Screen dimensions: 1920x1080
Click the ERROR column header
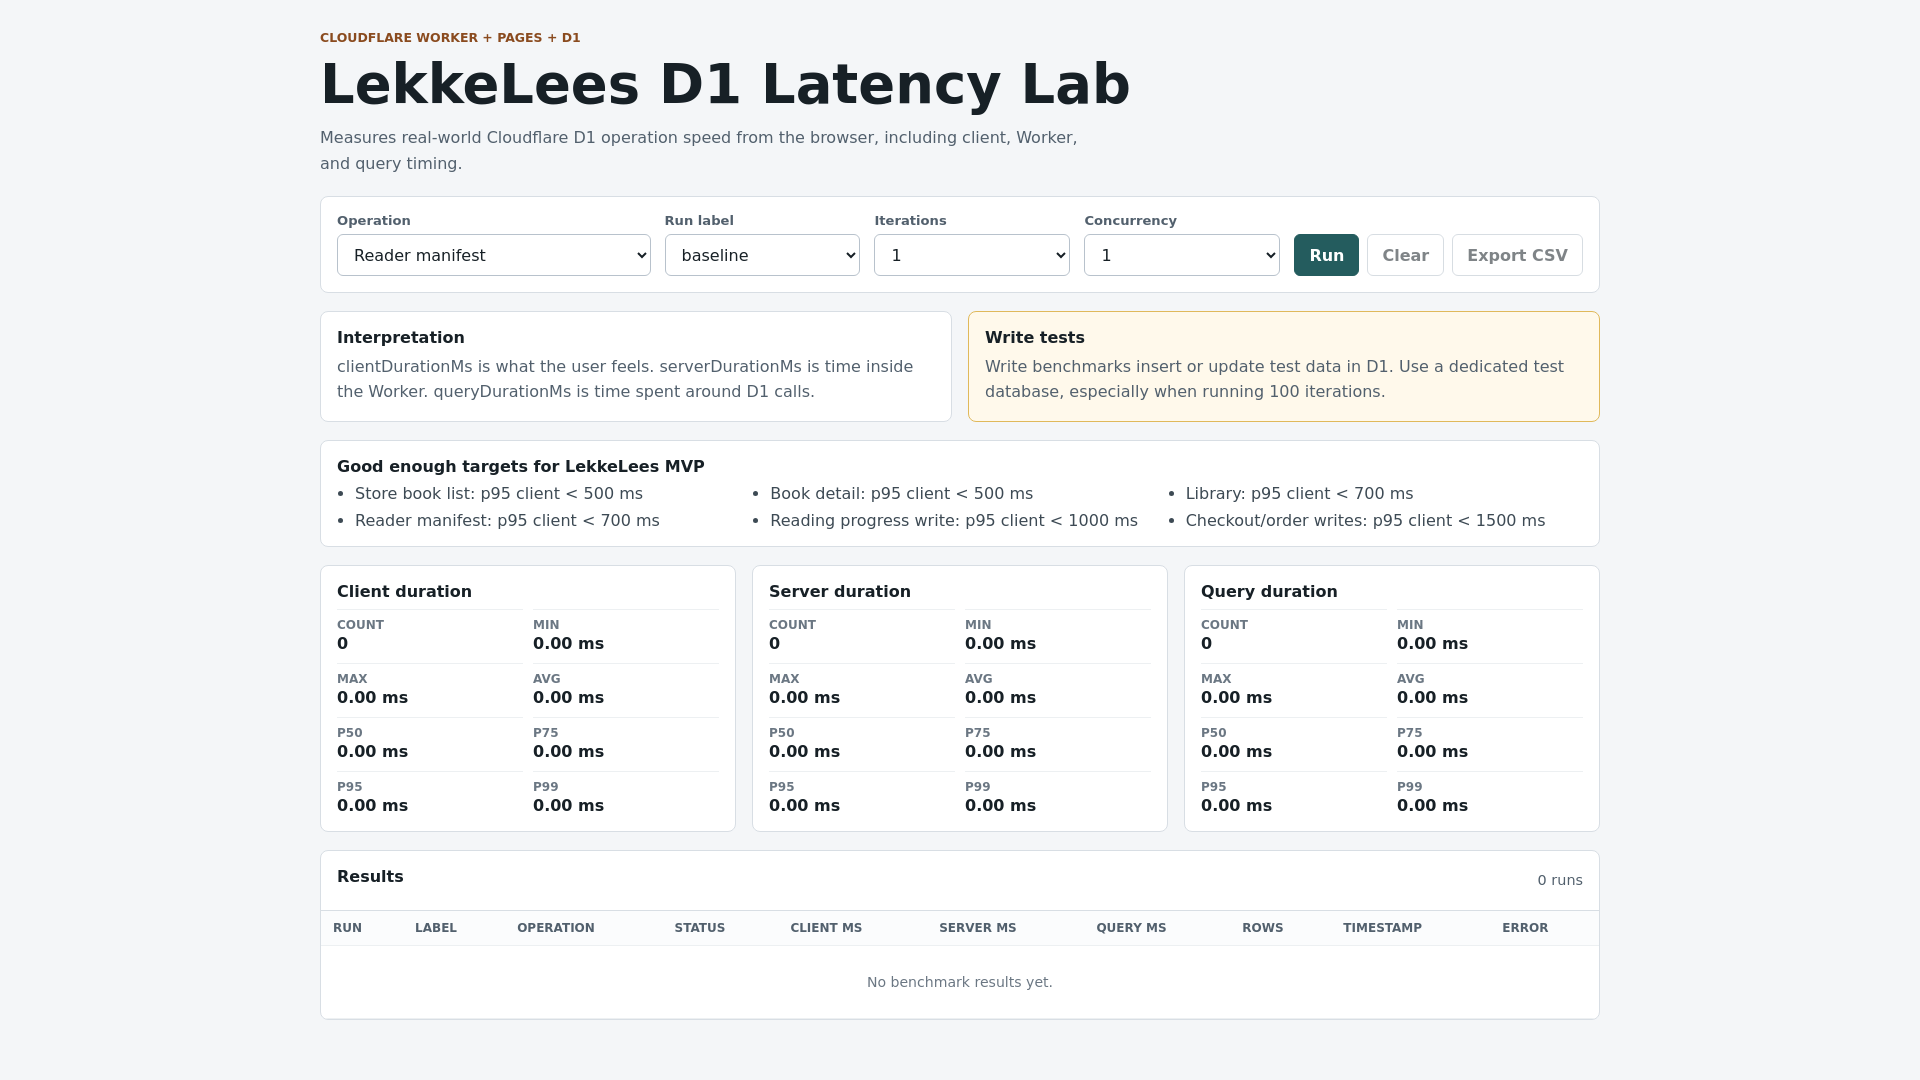coord(1525,928)
